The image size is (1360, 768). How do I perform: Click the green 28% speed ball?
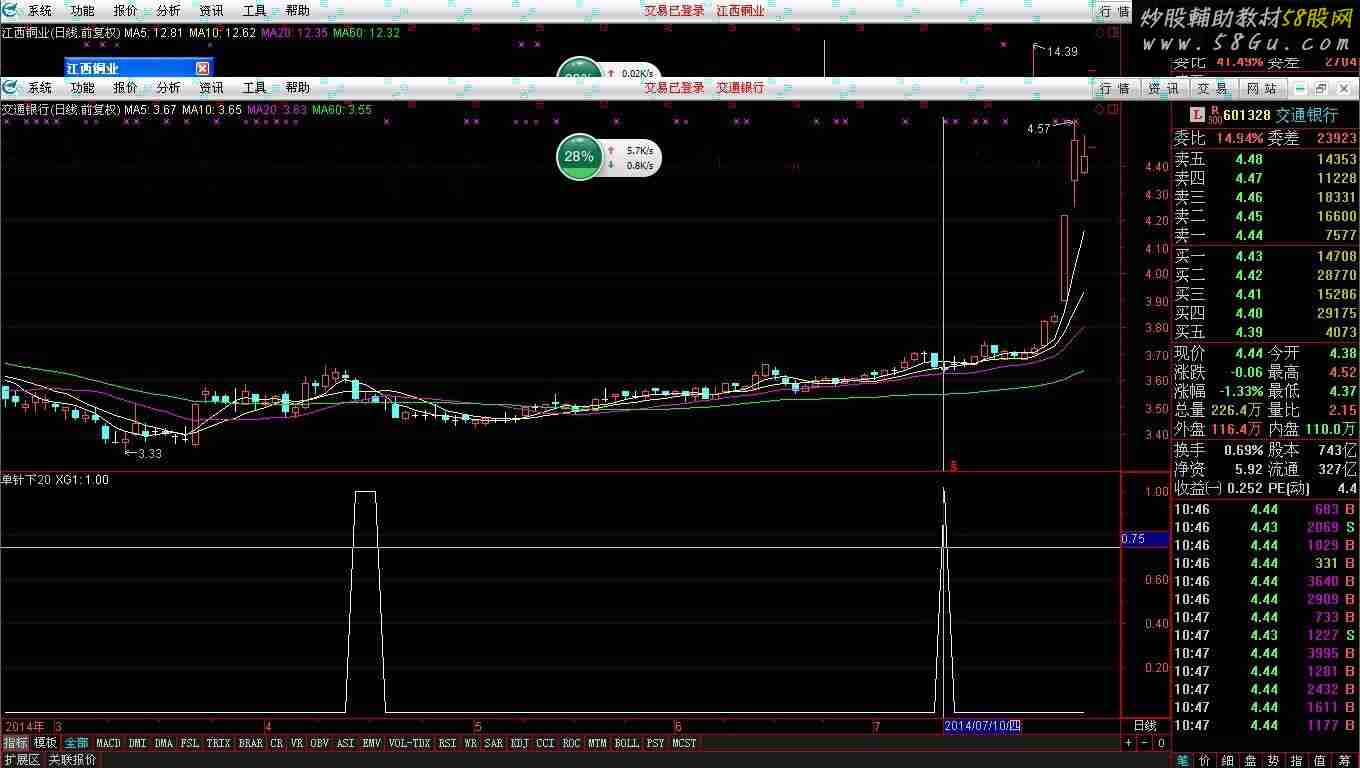click(x=579, y=157)
